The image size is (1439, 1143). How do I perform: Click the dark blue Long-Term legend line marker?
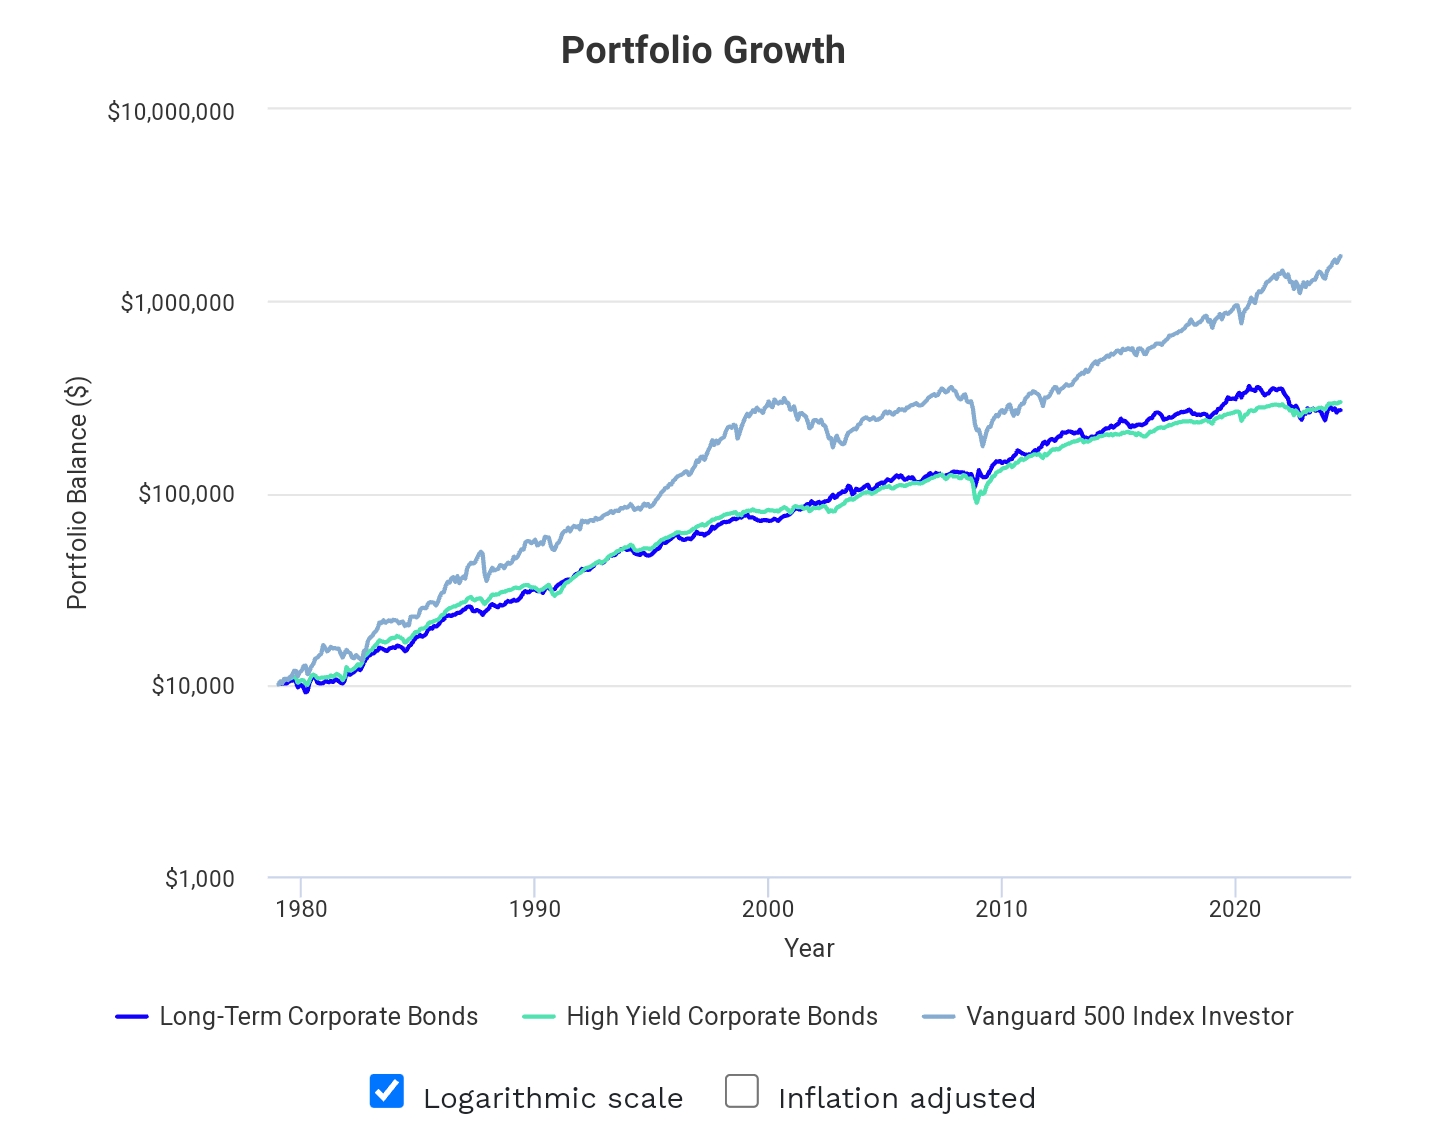tap(132, 1017)
